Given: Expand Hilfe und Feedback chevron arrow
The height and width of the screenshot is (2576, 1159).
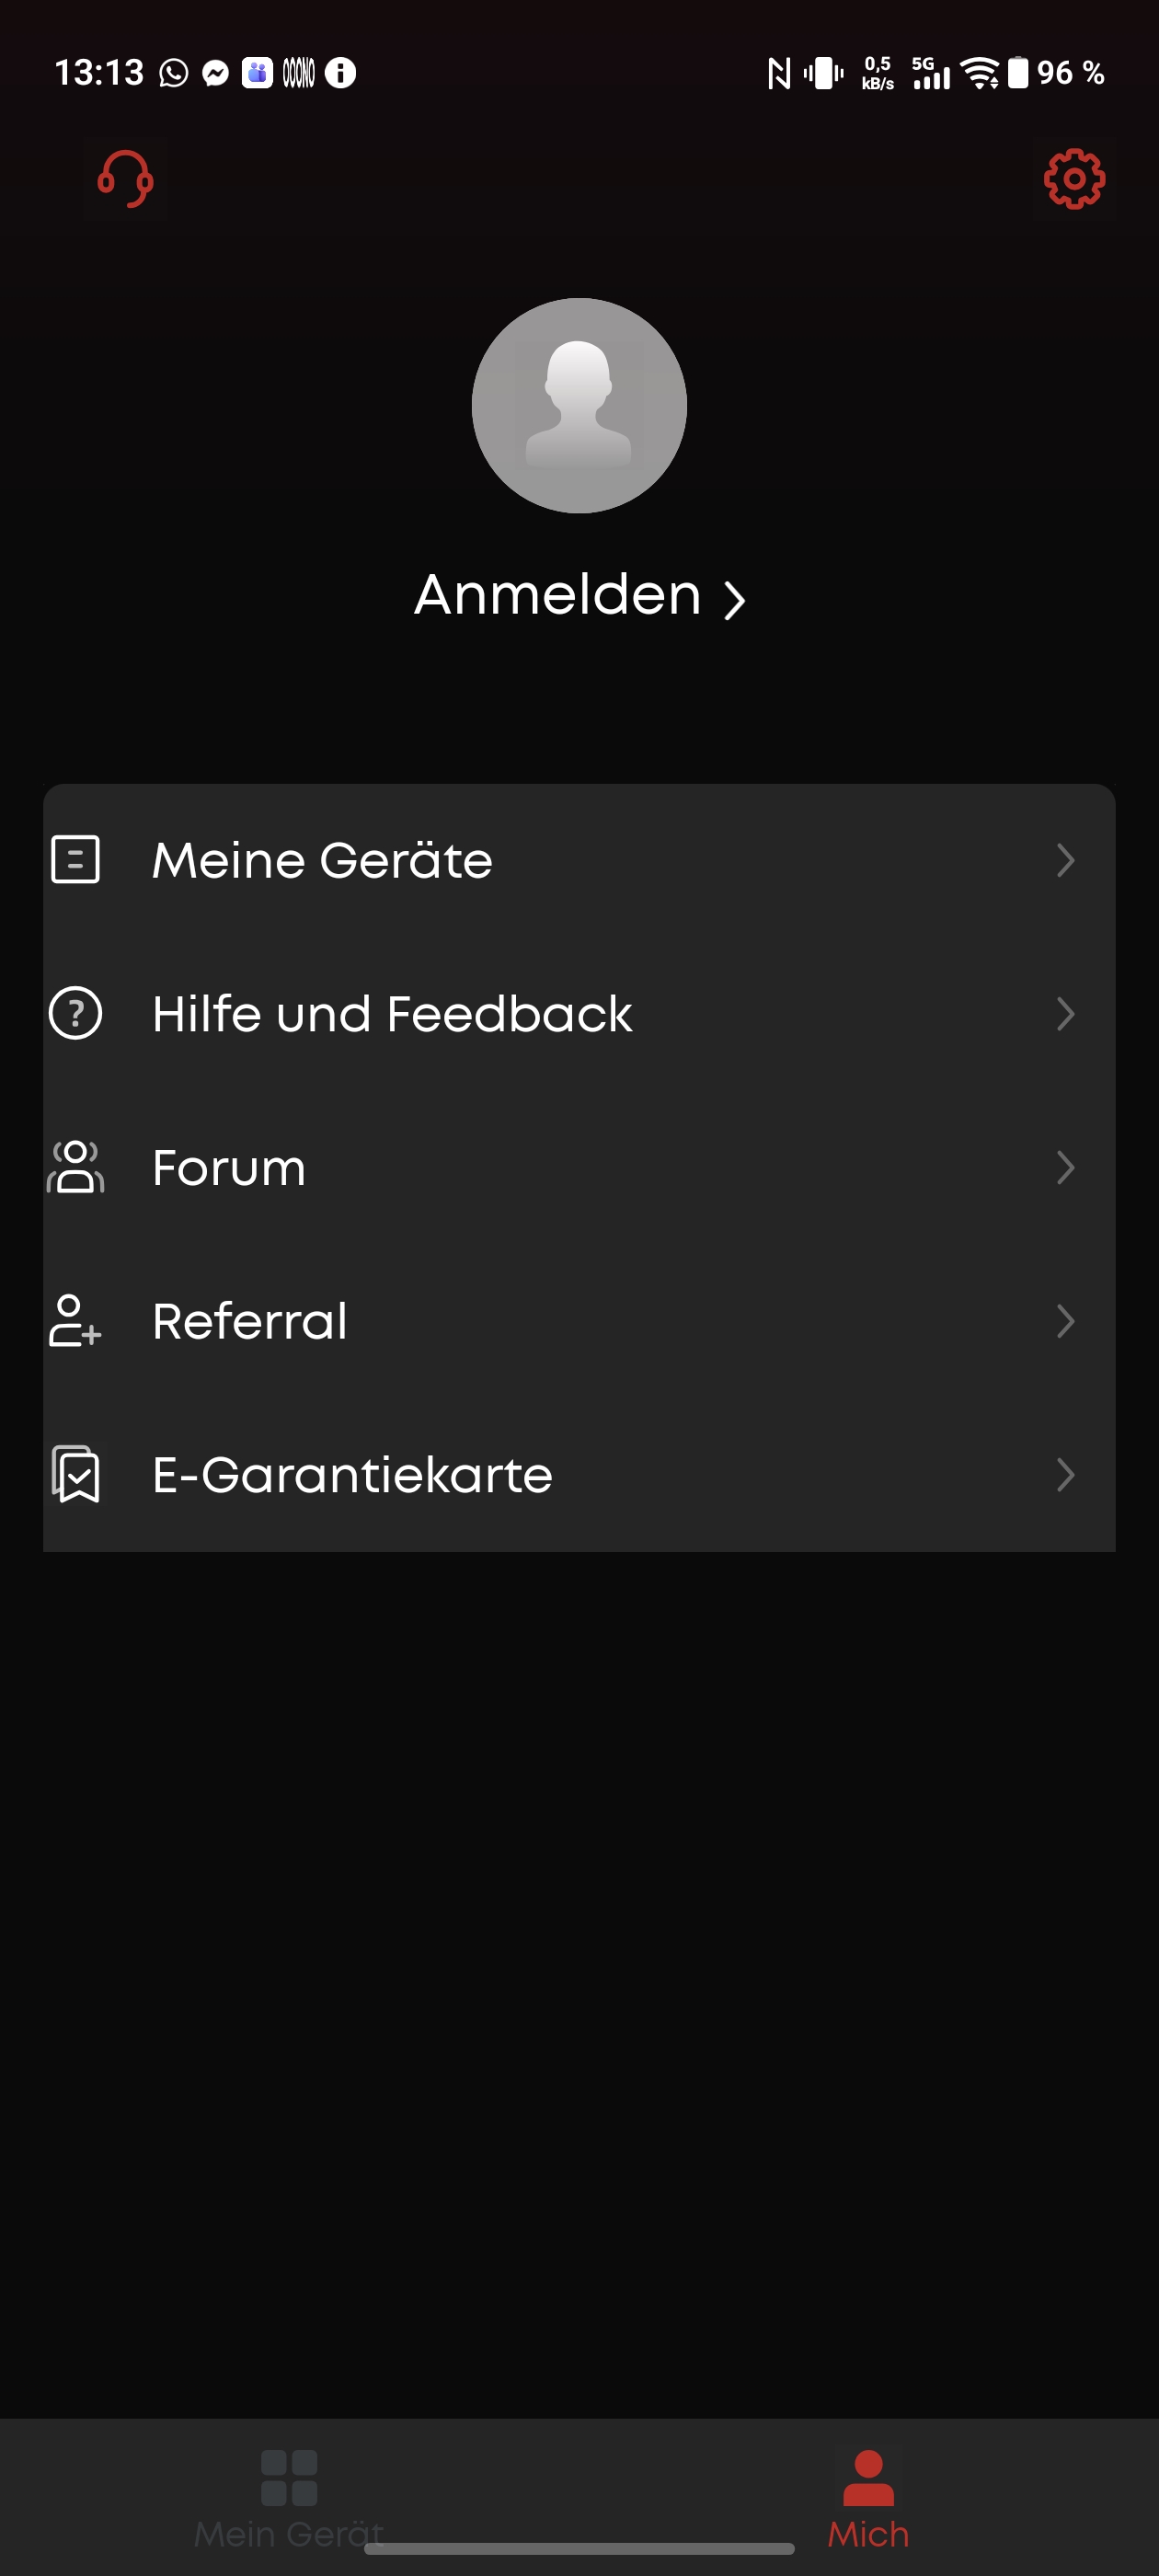Looking at the screenshot, I should [x=1065, y=1013].
